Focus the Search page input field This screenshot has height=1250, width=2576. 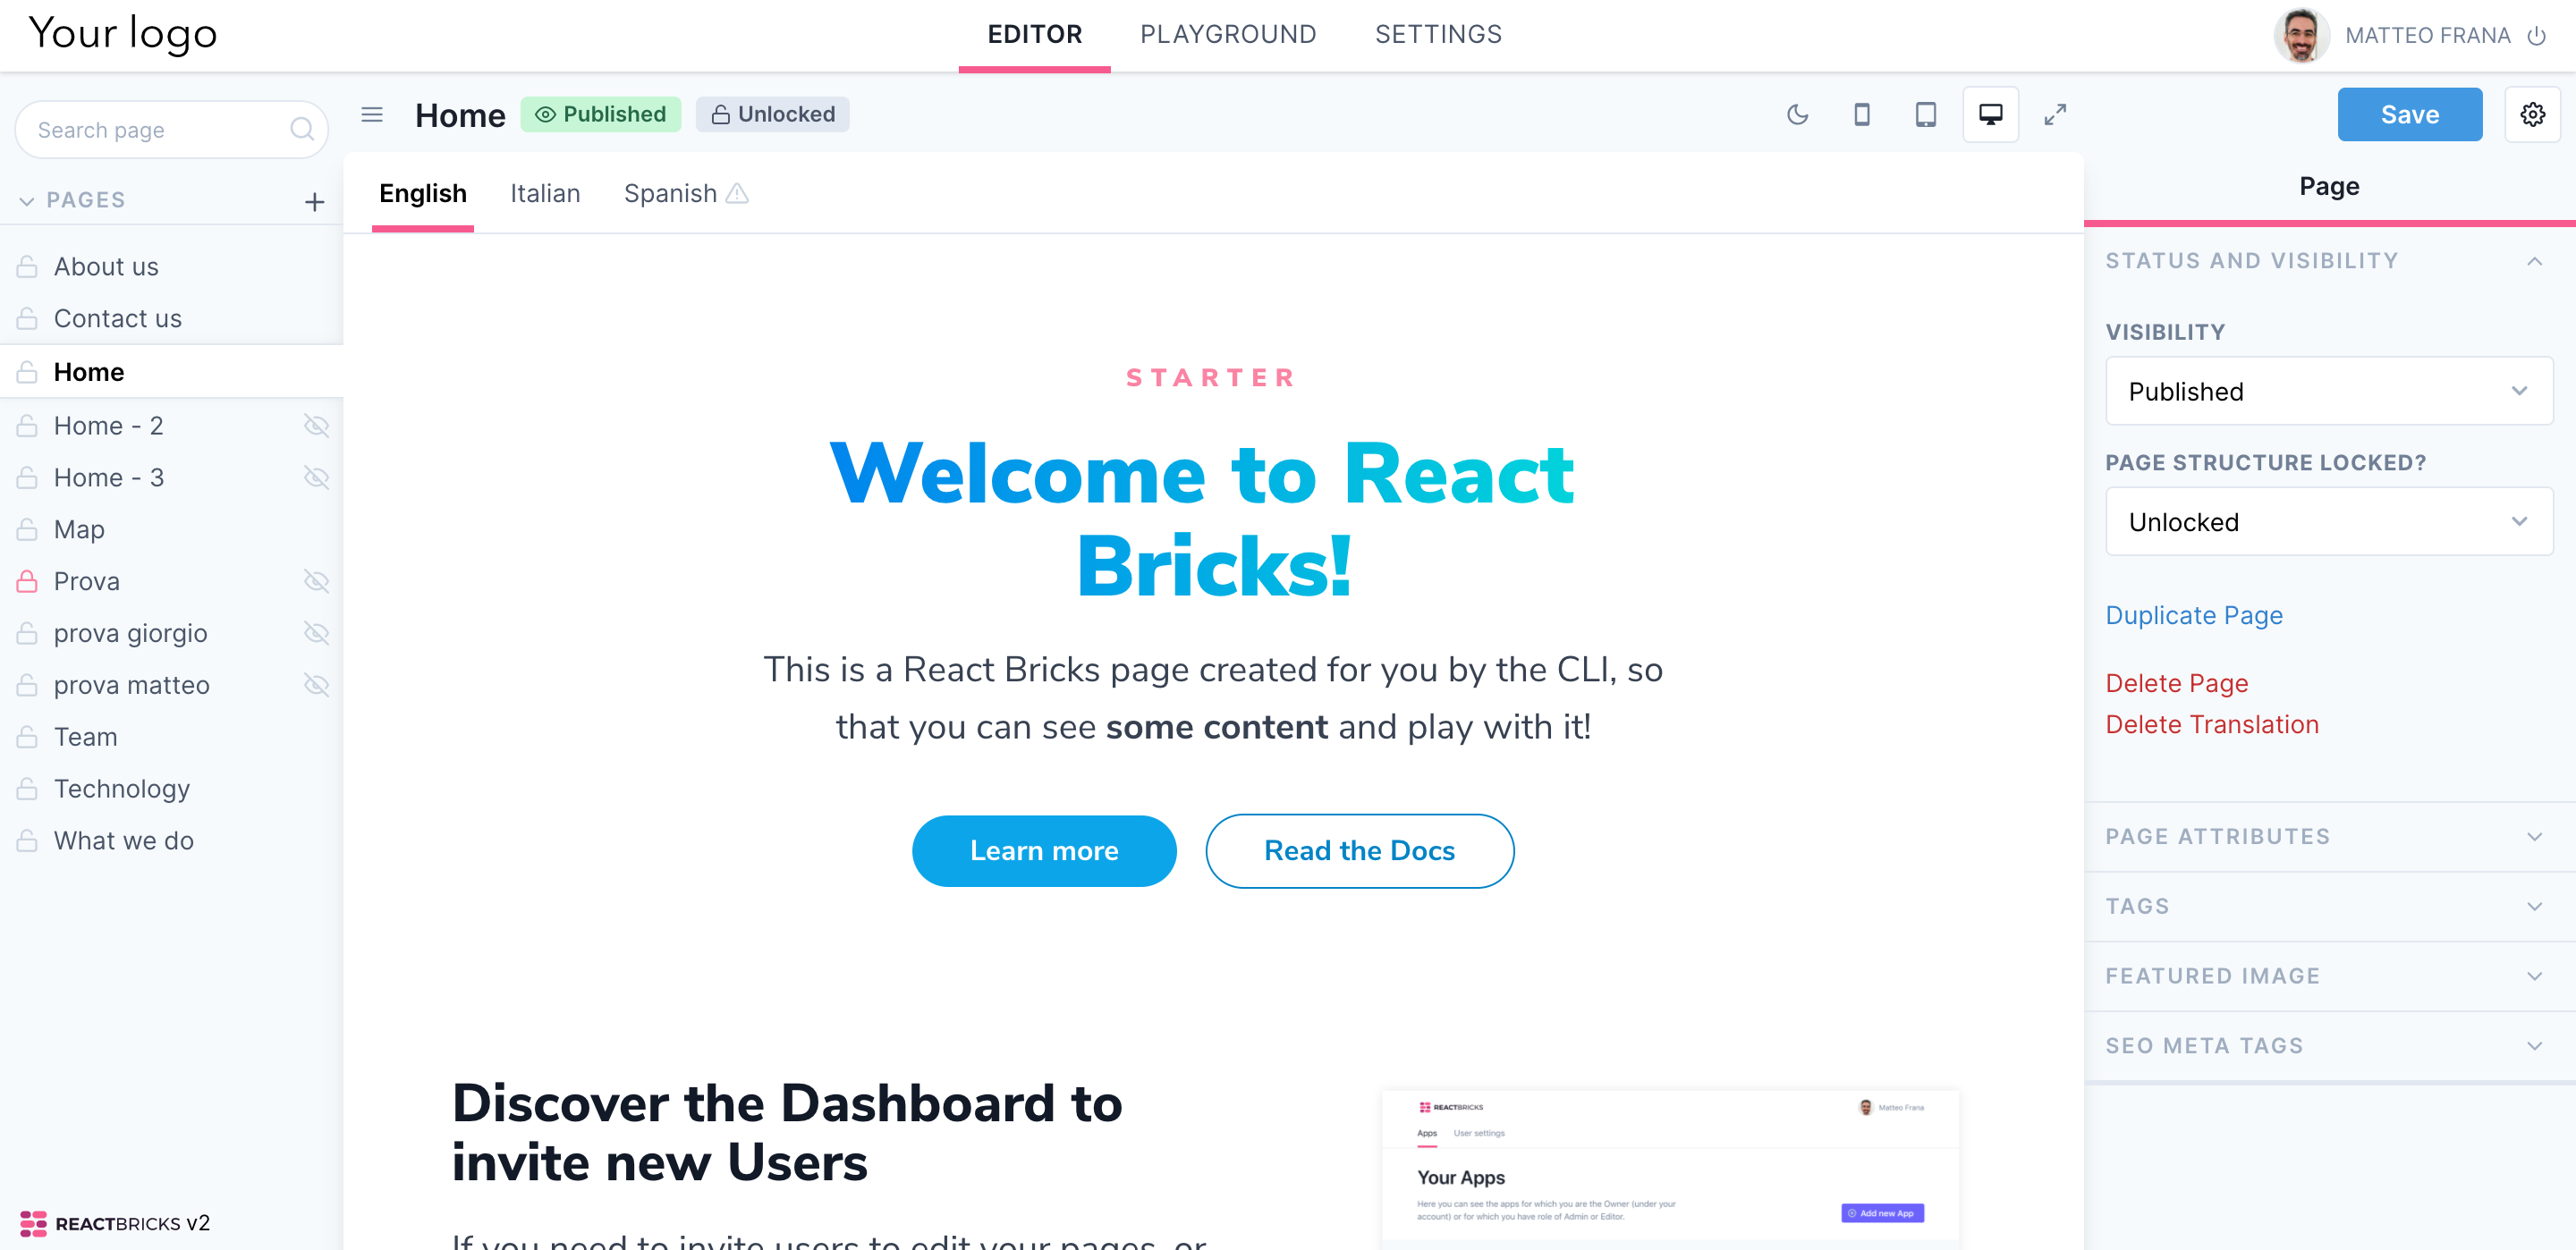click(x=172, y=130)
